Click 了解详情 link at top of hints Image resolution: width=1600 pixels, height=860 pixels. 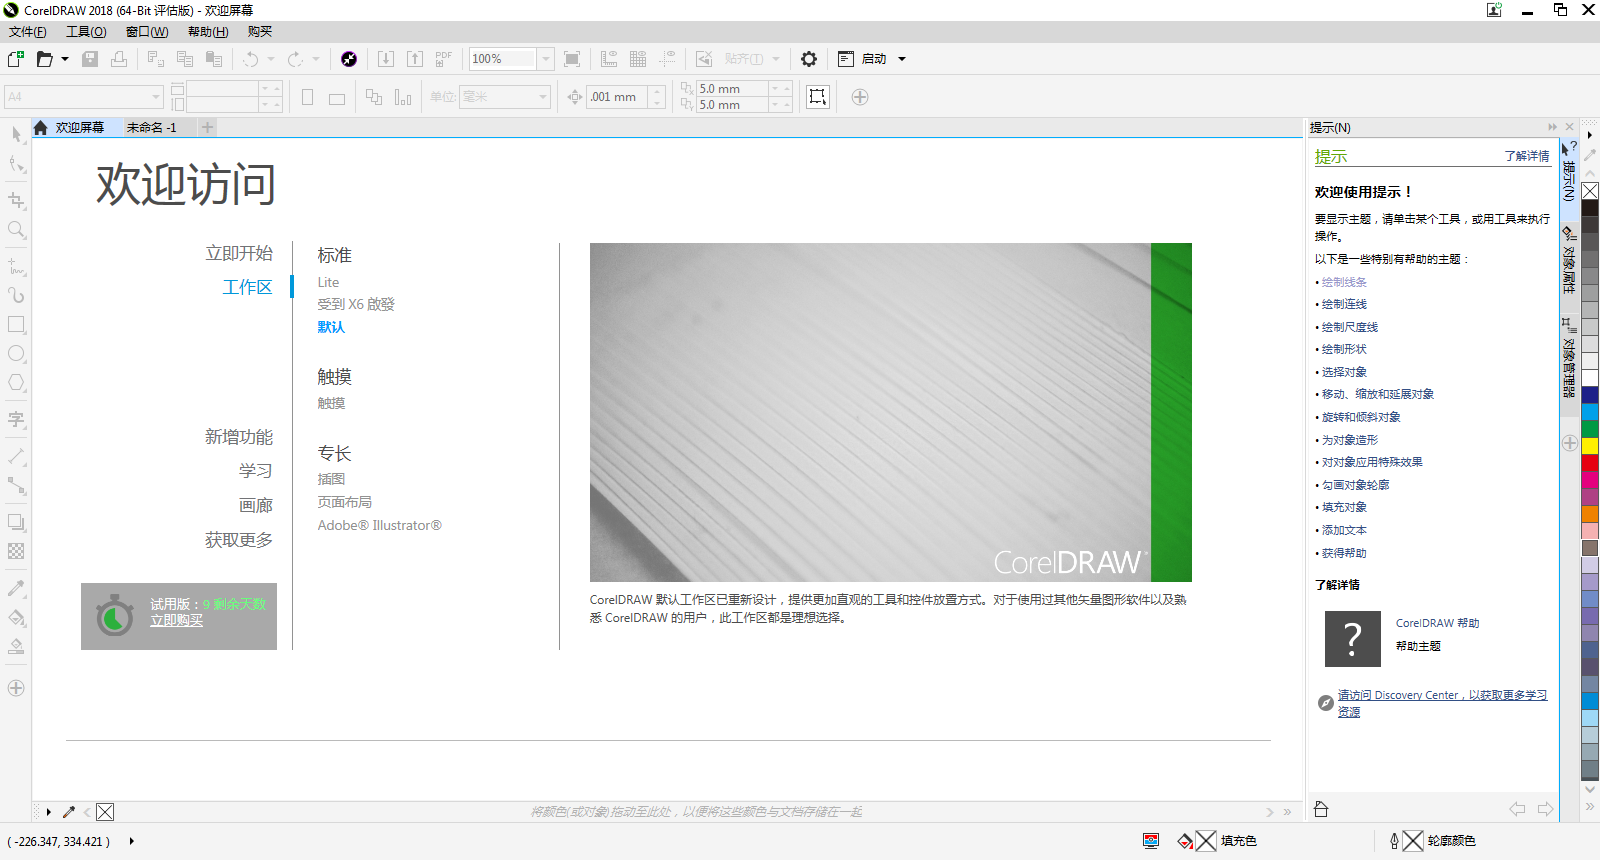(1527, 156)
